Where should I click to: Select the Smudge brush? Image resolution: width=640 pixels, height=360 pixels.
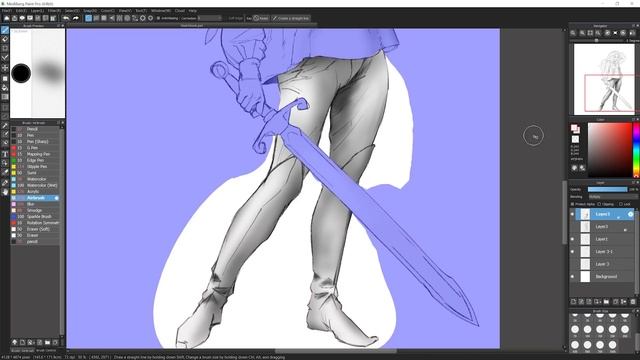click(x=35, y=210)
